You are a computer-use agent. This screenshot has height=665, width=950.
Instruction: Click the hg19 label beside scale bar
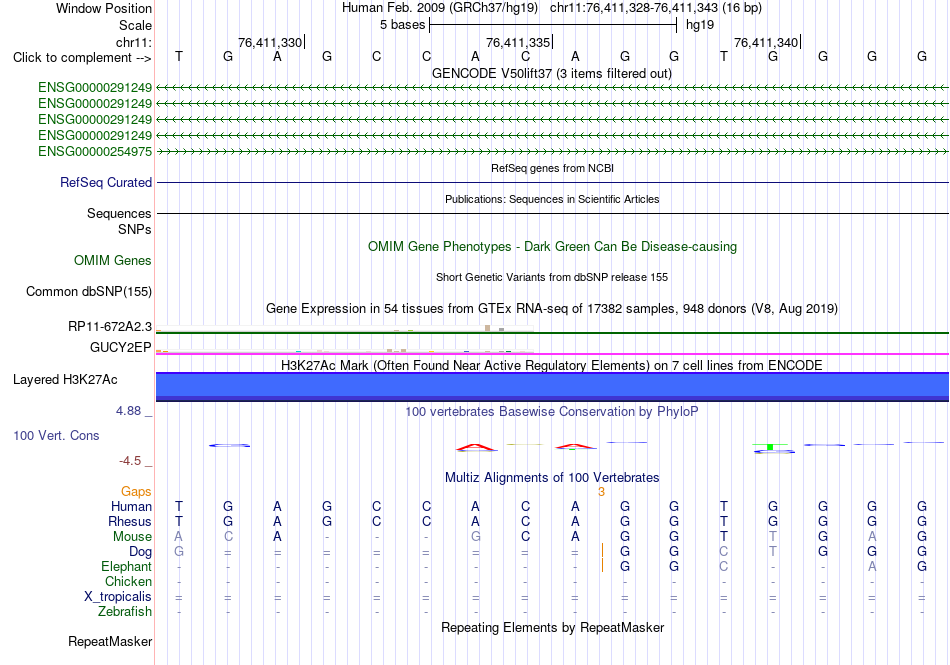click(700, 25)
